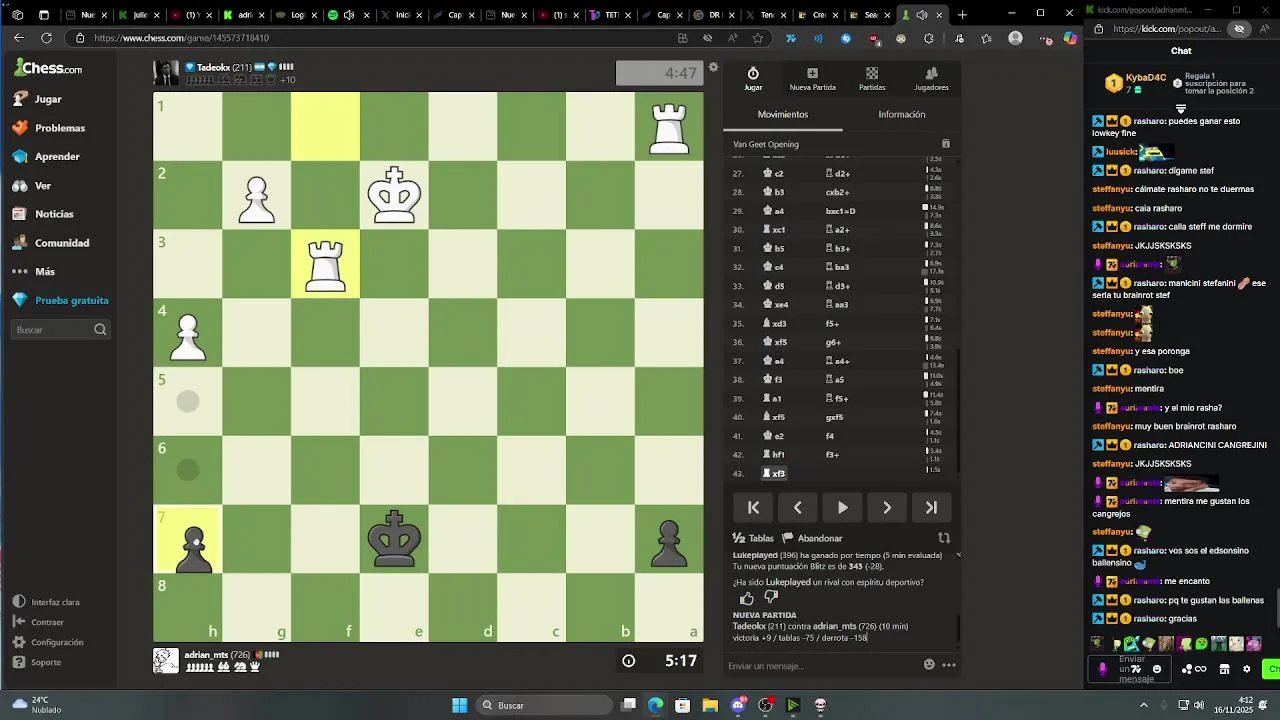Click Tadeokx player name at top

coord(213,67)
